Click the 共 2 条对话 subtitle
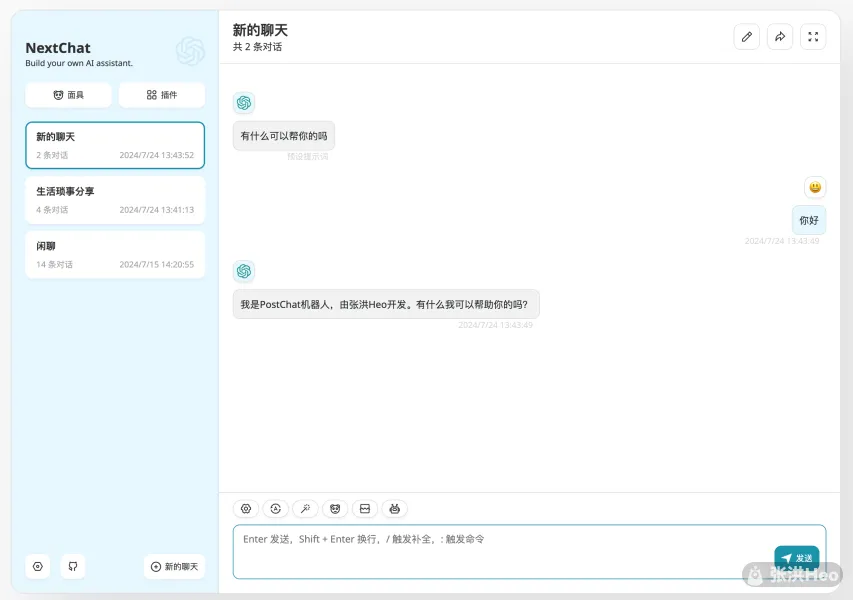This screenshot has width=853, height=600. [x=257, y=47]
